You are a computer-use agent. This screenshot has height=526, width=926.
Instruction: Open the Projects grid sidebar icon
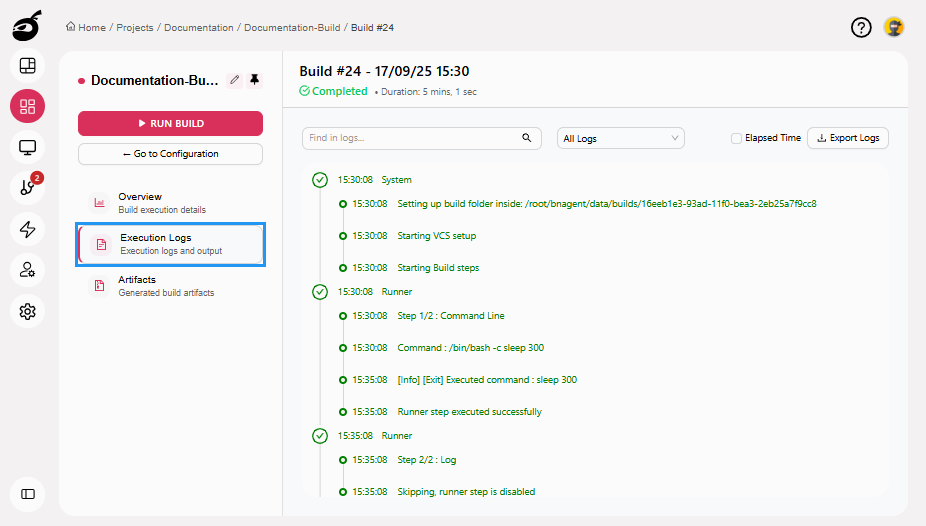click(x=27, y=106)
